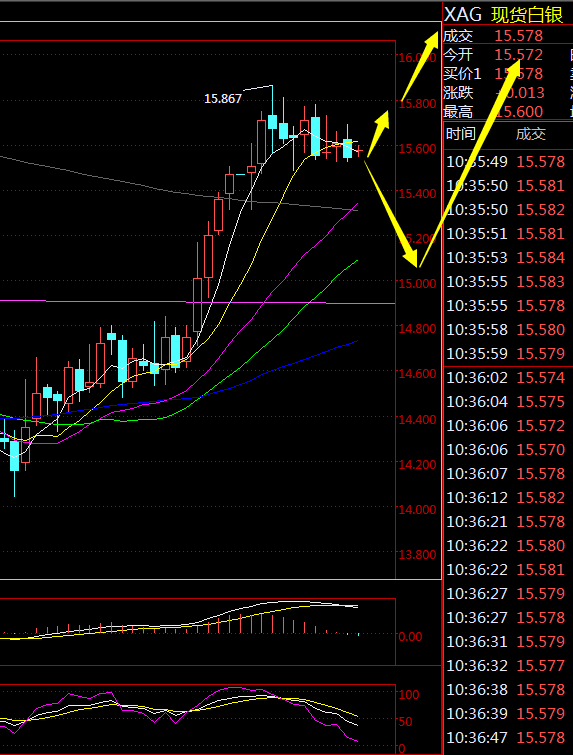Select the 10:35:50 tick priced 15.581
Image resolution: width=573 pixels, height=755 pixels.
tap(506, 186)
